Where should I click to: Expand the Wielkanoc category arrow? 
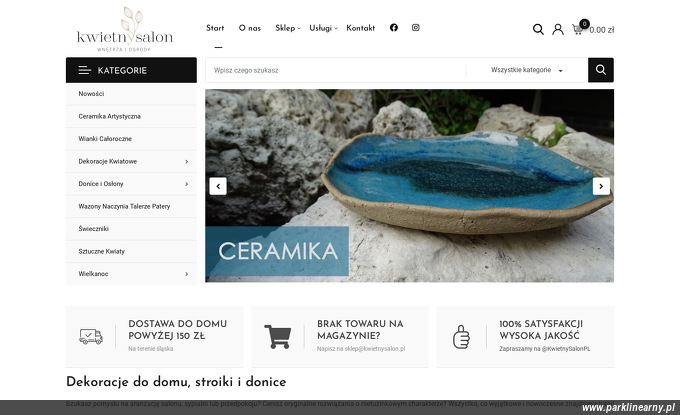pos(186,274)
